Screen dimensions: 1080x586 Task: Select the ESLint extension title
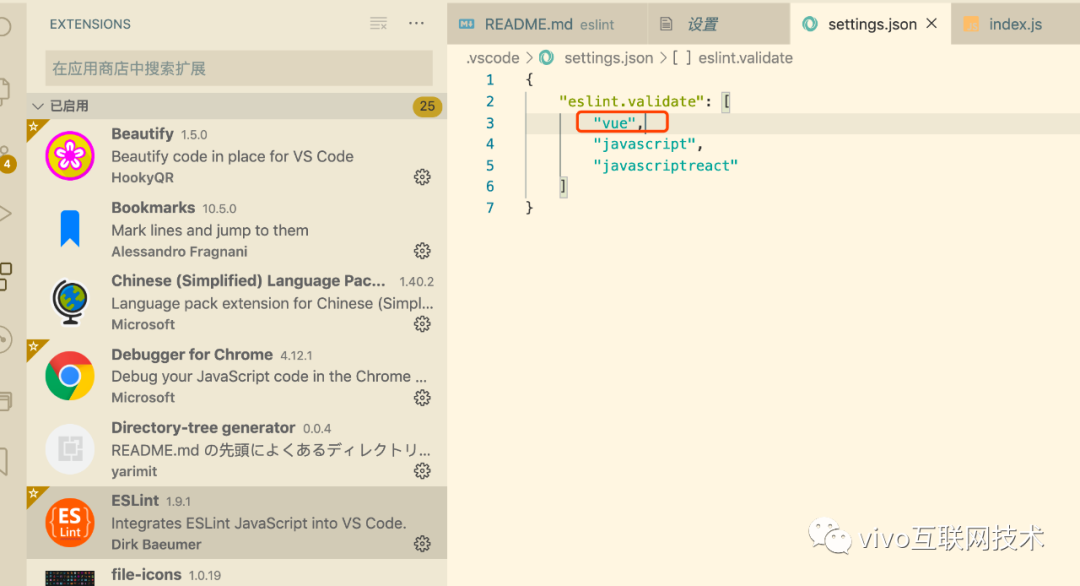tap(135, 501)
